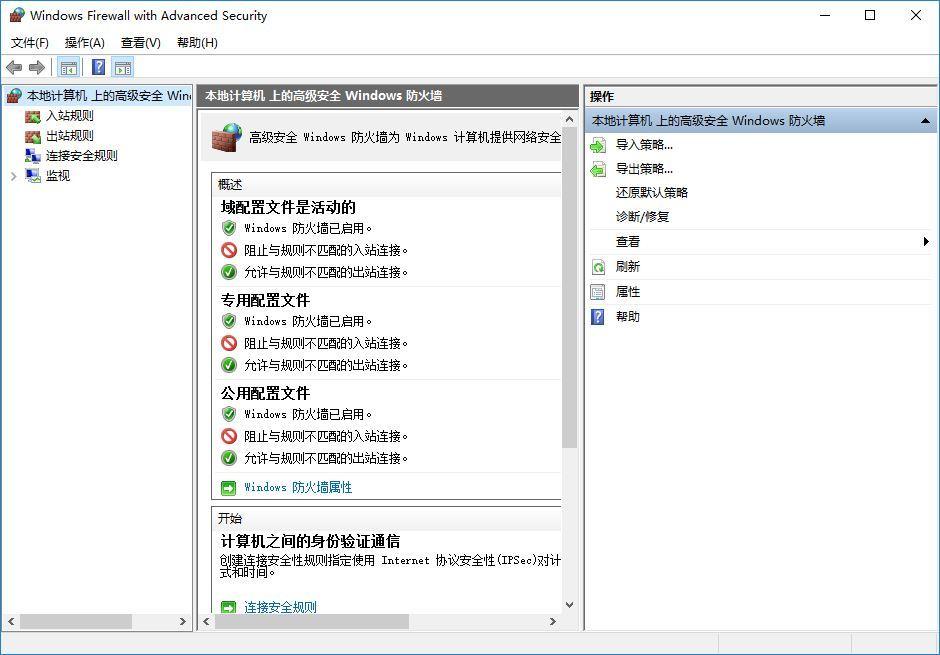Open the 连接安全规则 link in 开始 section
Viewport: 940px width, 655px height.
[280, 606]
